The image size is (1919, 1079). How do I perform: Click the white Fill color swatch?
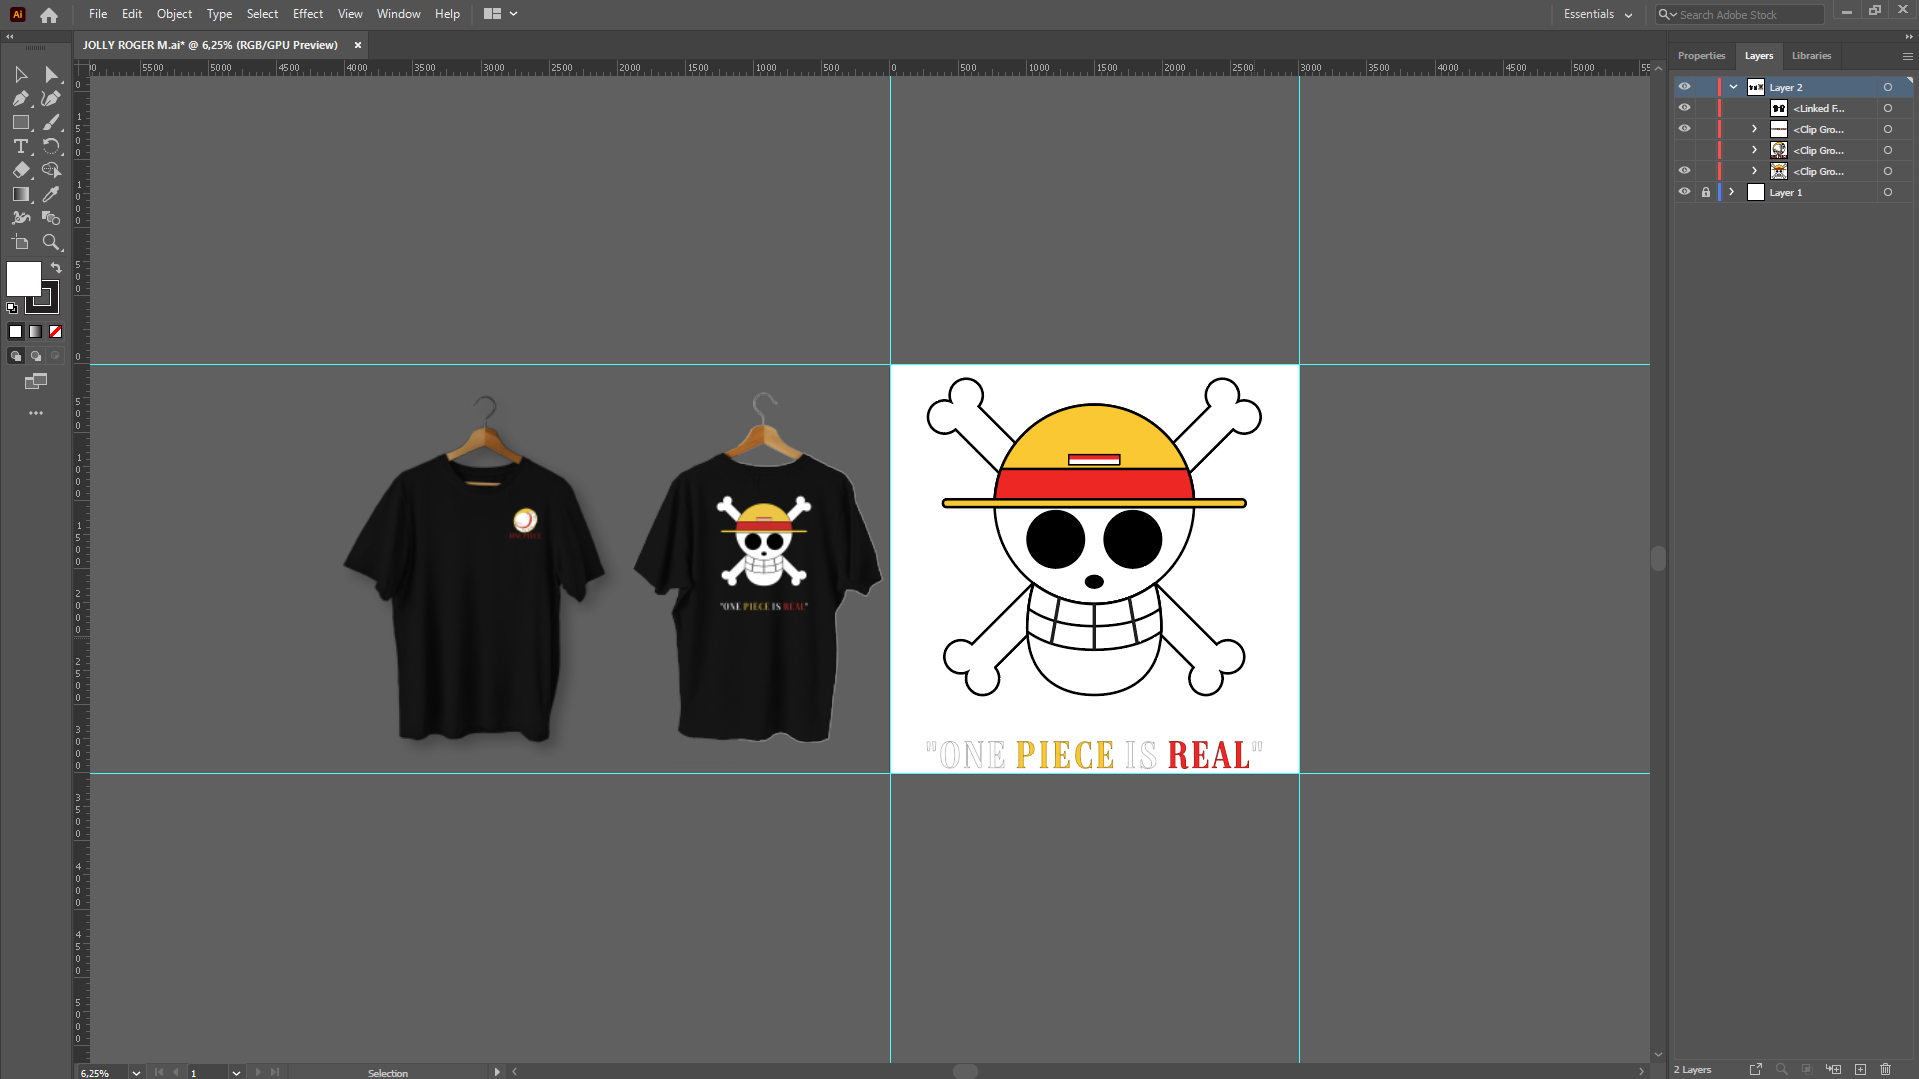tap(23, 279)
